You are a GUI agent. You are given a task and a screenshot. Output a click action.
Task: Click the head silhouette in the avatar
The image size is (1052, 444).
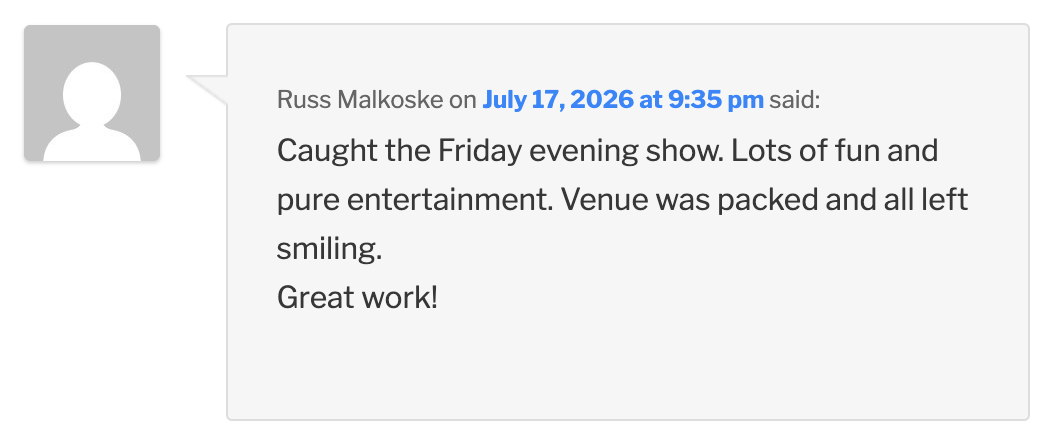pyautogui.click(x=92, y=94)
